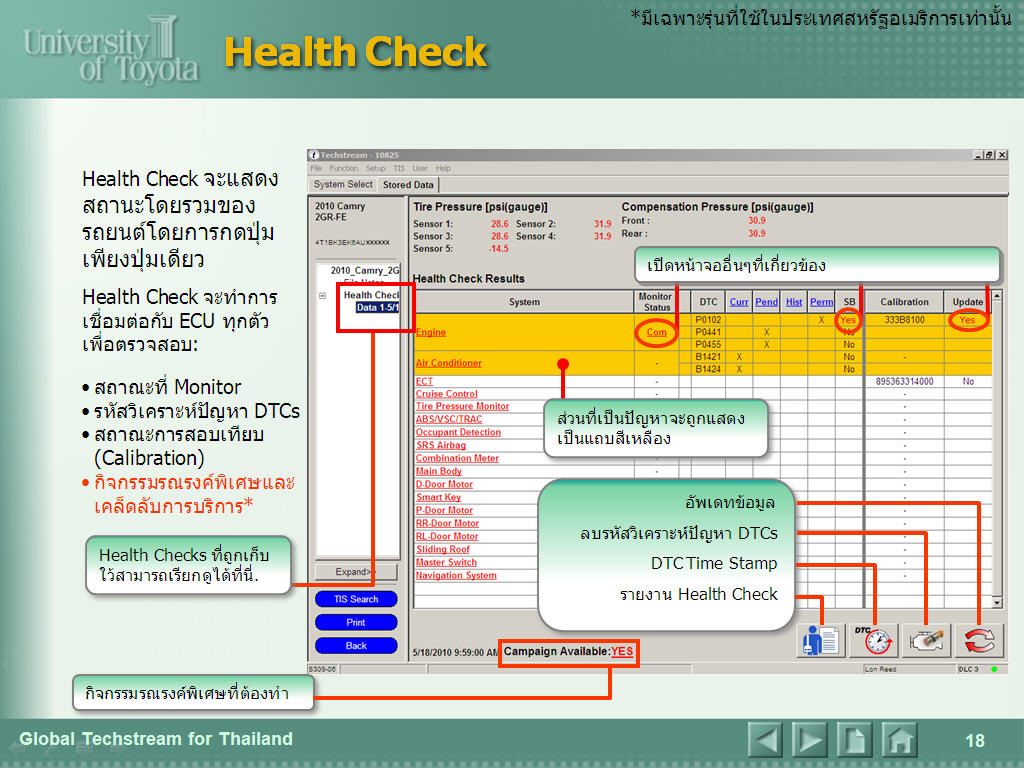Image resolution: width=1024 pixels, height=768 pixels.
Task: Open the User menu
Action: coord(420,168)
